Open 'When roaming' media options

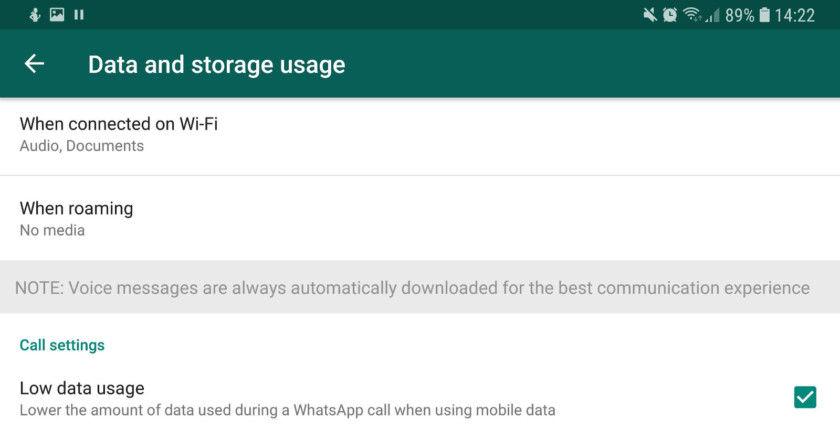(x=77, y=209)
